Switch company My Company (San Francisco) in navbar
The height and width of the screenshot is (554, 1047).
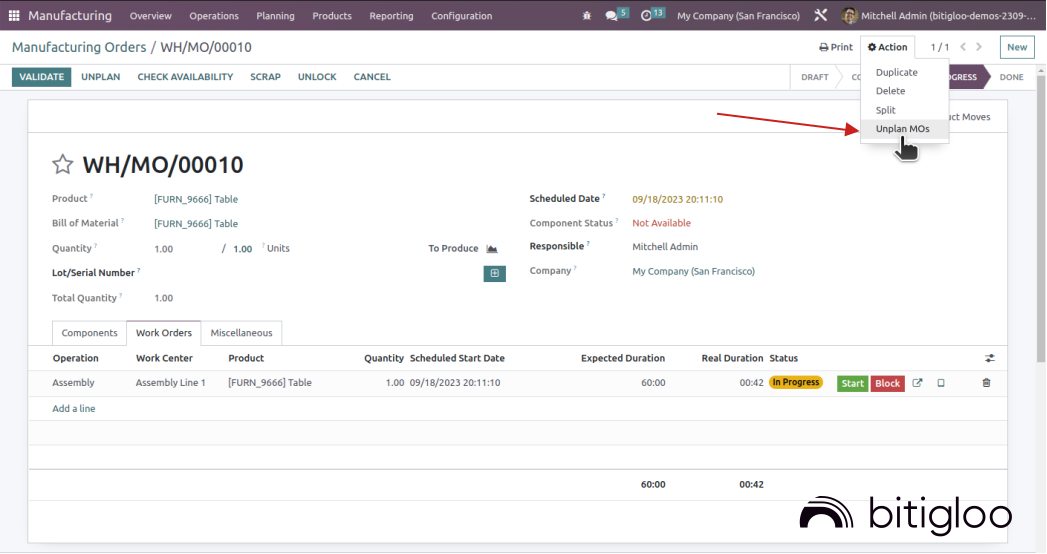(x=739, y=15)
